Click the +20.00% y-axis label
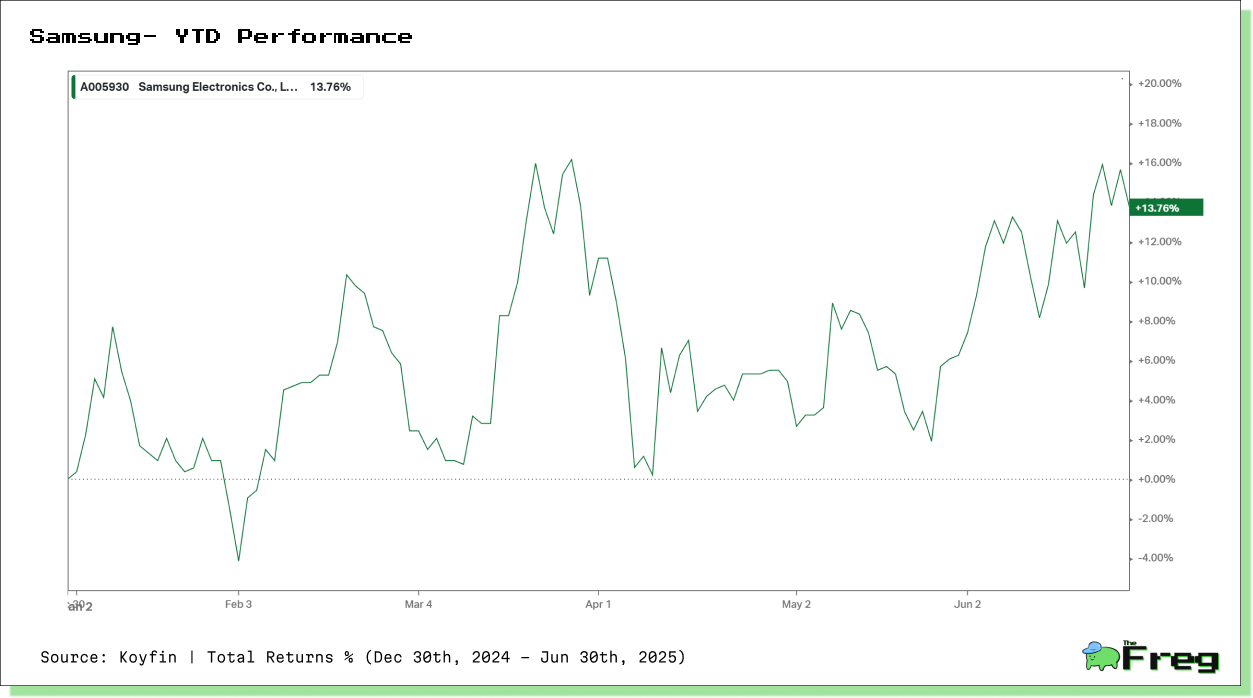 click(1160, 84)
